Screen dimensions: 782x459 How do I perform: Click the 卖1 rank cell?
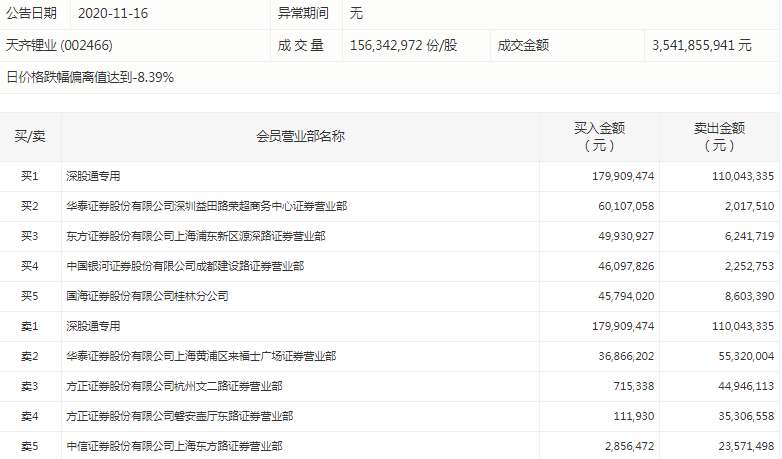[x=30, y=326]
